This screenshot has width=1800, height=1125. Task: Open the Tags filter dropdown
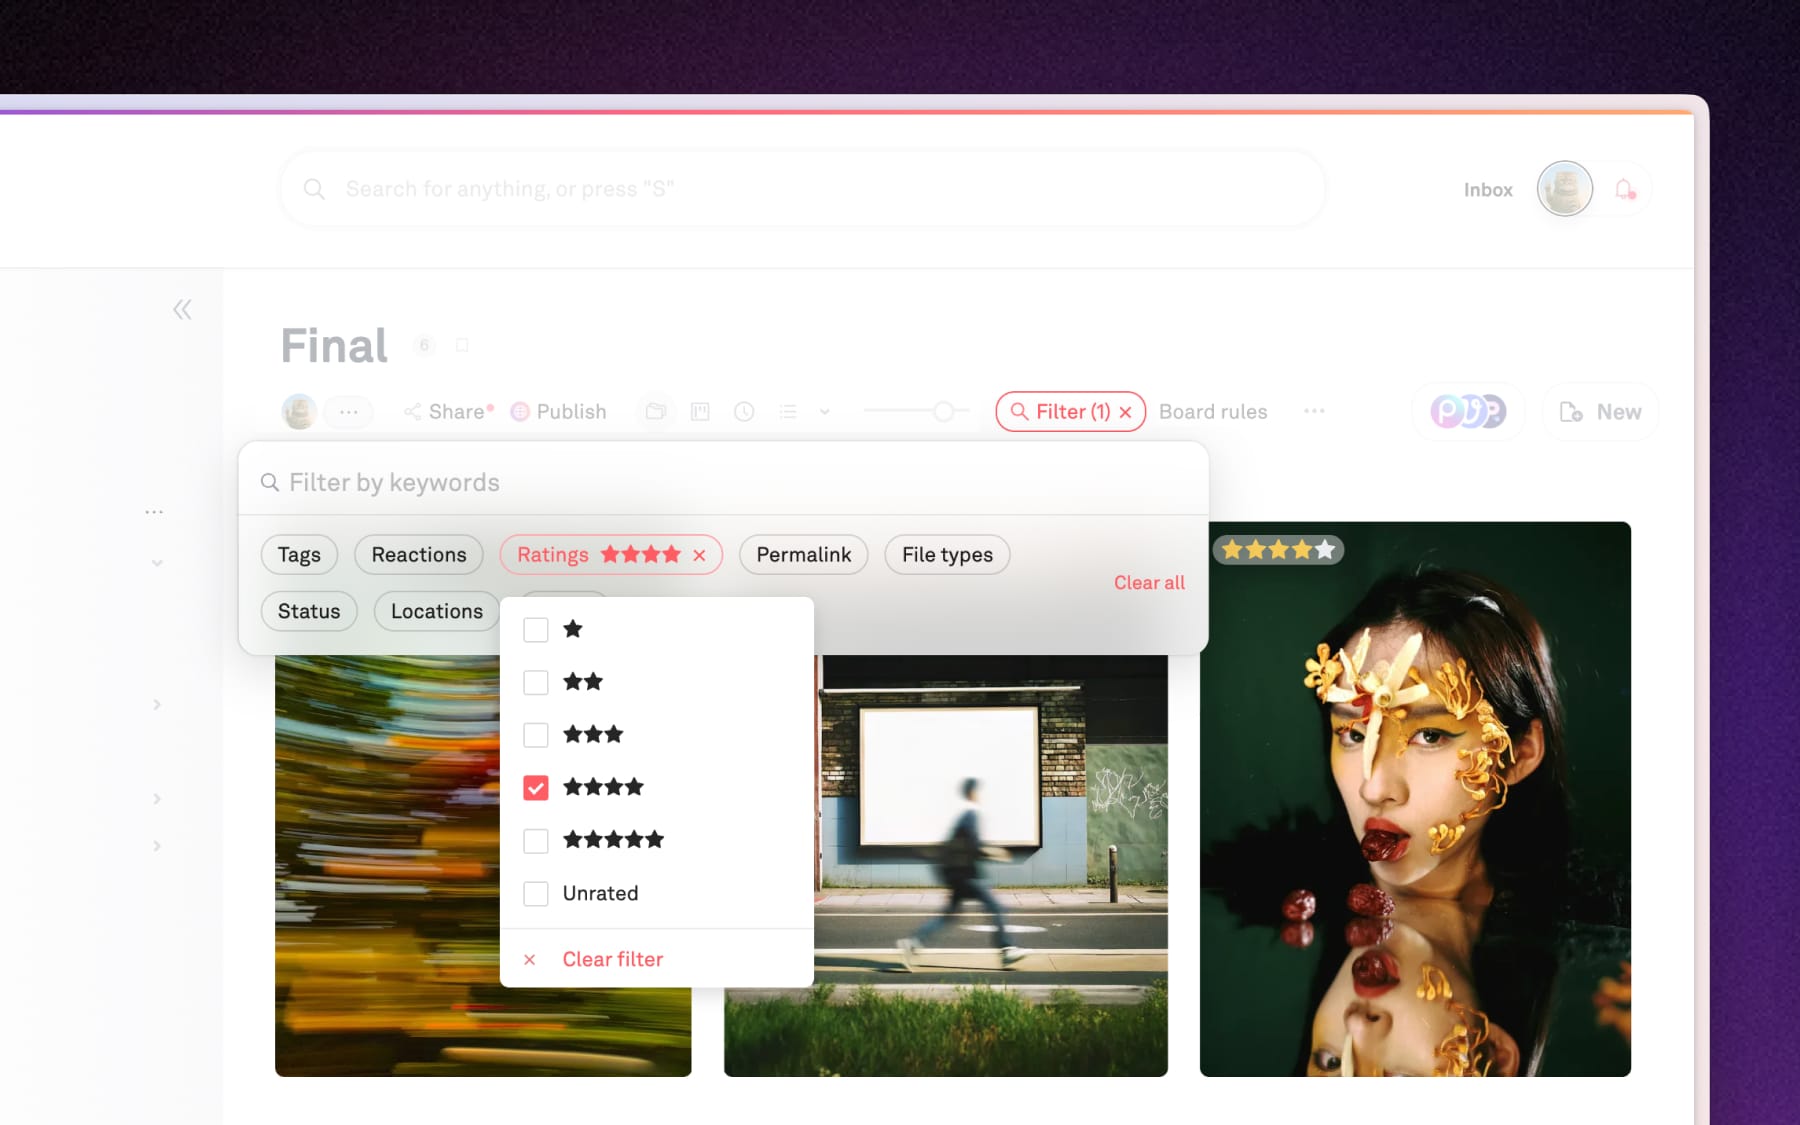coord(299,555)
